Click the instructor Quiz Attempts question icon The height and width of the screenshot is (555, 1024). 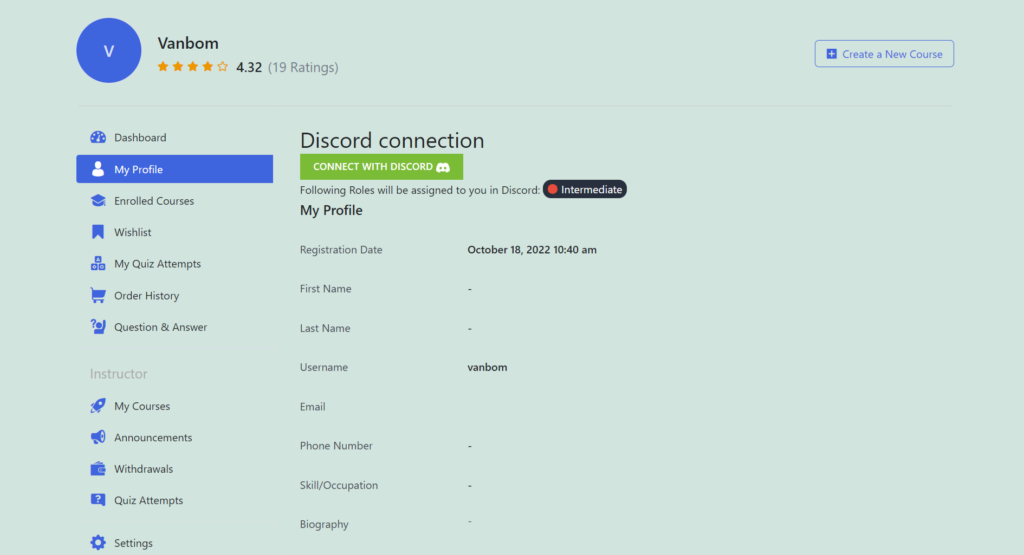98,500
